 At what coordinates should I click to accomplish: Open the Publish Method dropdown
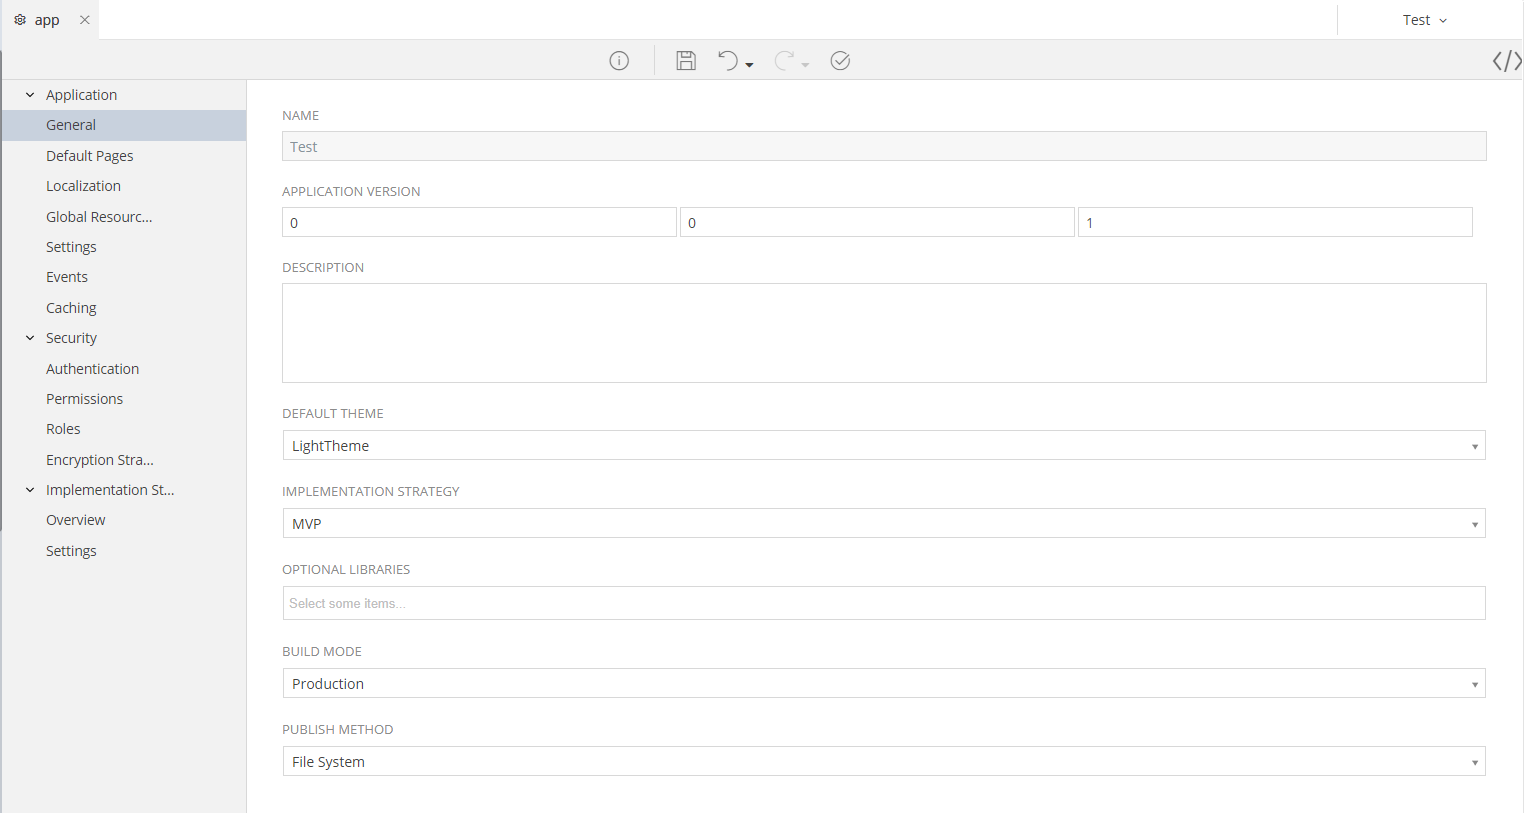tap(883, 761)
